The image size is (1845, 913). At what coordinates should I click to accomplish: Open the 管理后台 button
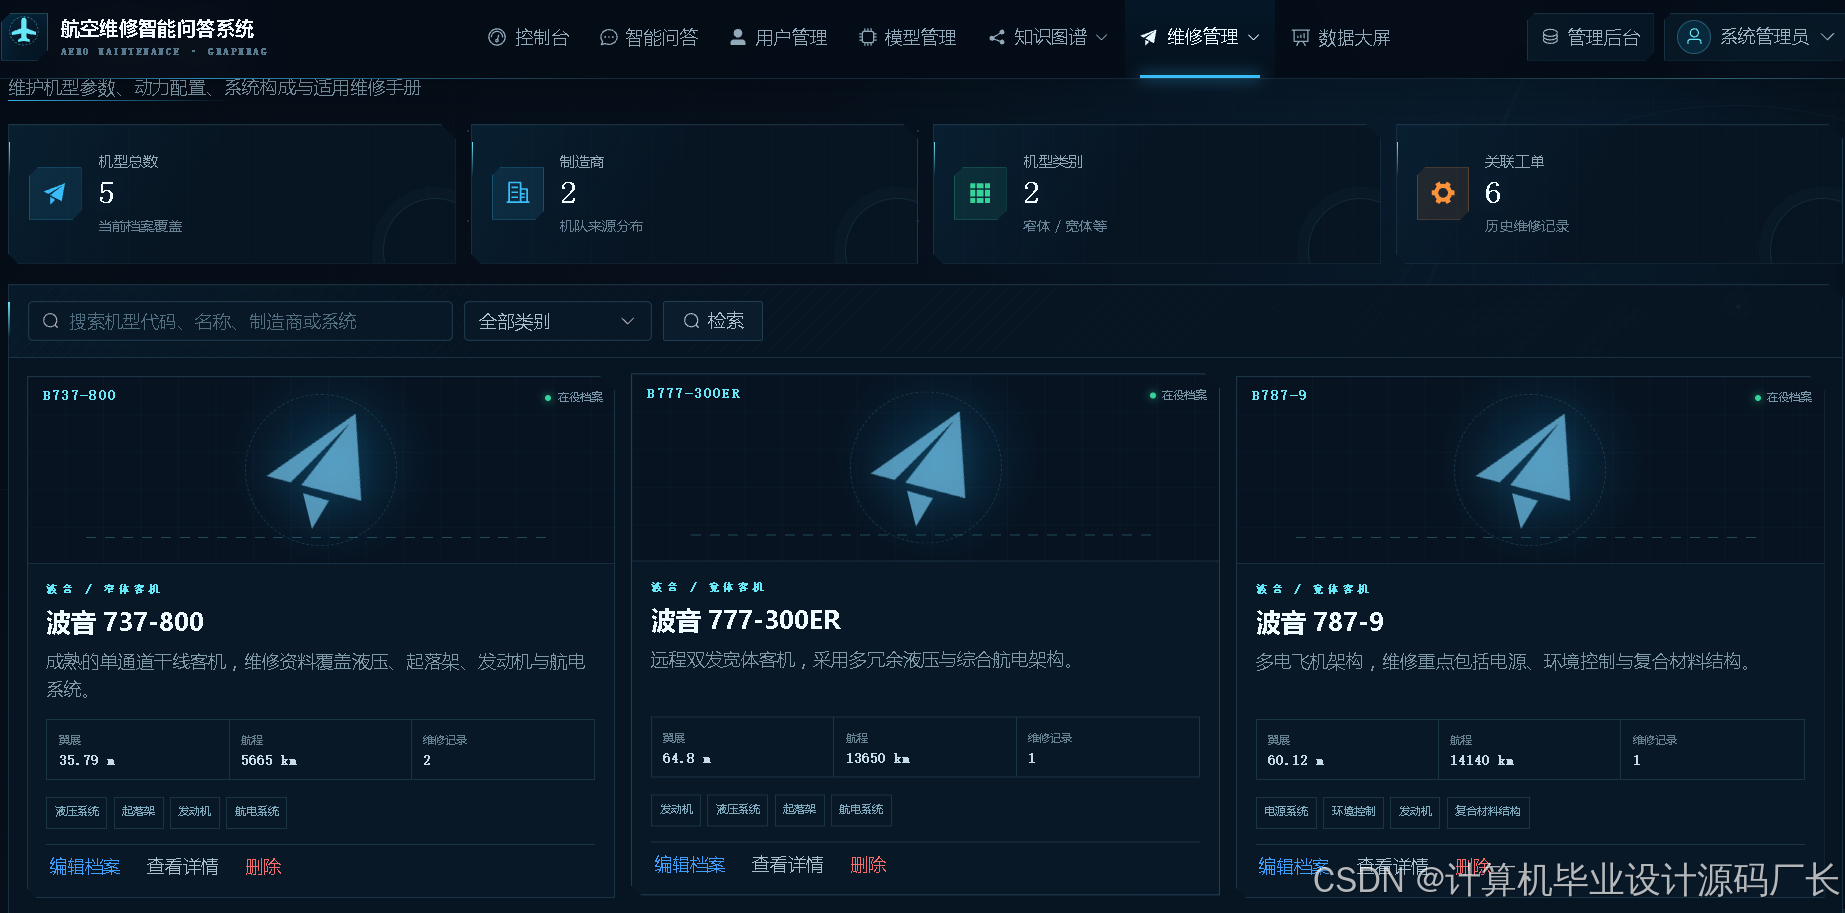click(x=1591, y=37)
